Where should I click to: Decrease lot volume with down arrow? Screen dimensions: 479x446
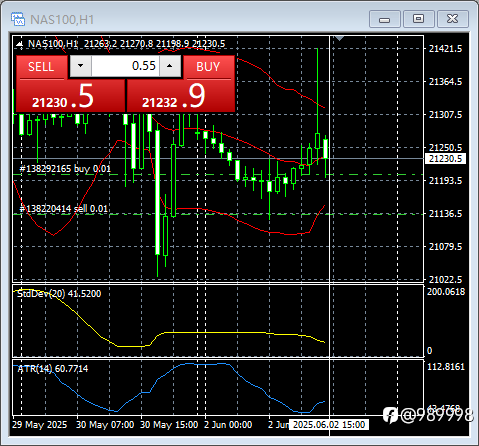click(80, 66)
